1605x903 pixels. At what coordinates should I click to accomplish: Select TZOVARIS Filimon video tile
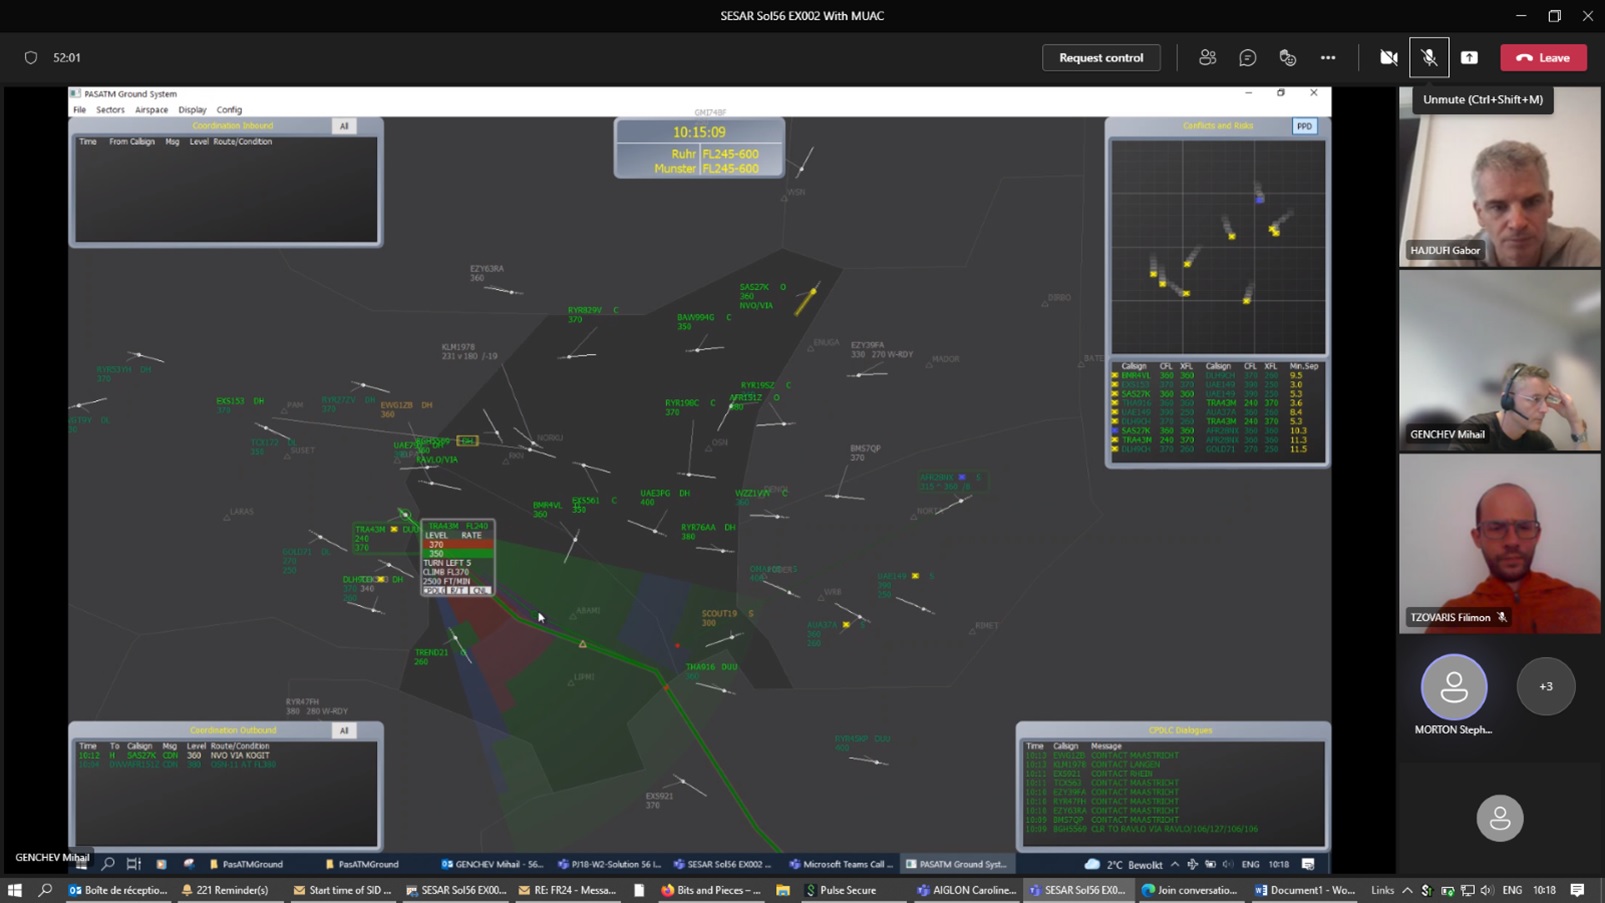pos(1500,544)
